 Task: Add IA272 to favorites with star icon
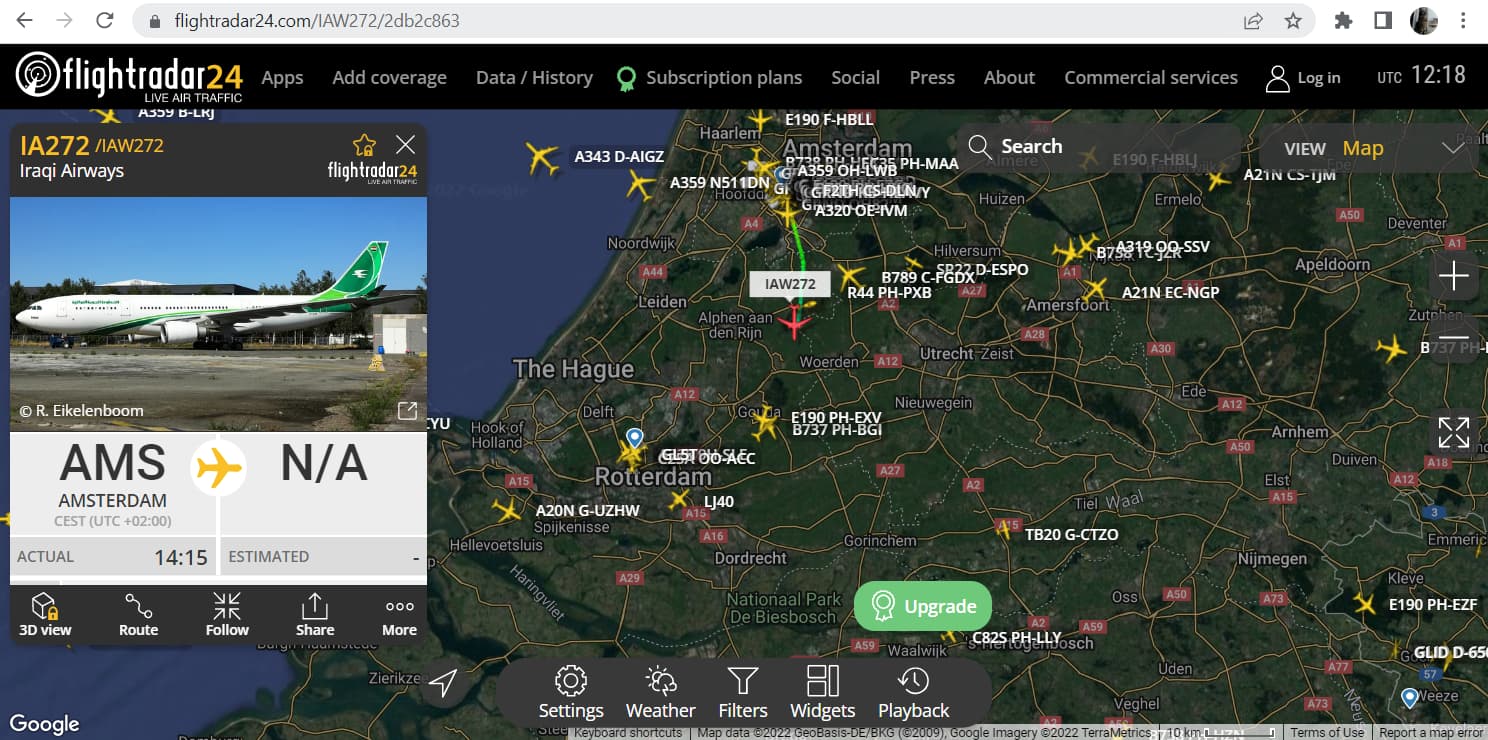[x=365, y=145]
